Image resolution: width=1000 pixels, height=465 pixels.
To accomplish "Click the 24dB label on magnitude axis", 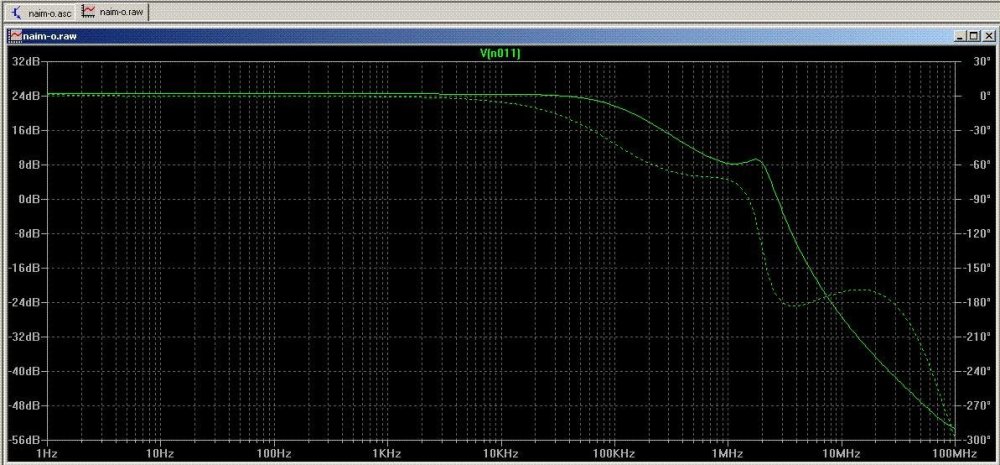I will [x=25, y=96].
